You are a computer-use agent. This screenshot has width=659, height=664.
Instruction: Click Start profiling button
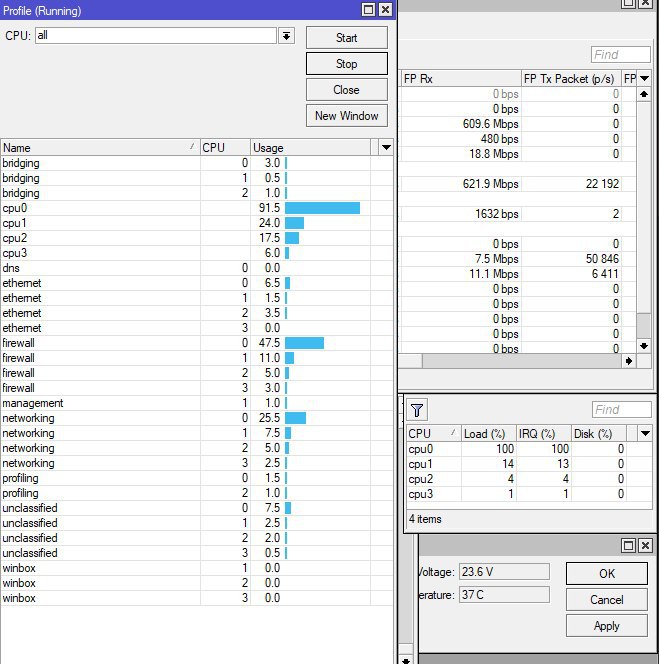[346, 38]
